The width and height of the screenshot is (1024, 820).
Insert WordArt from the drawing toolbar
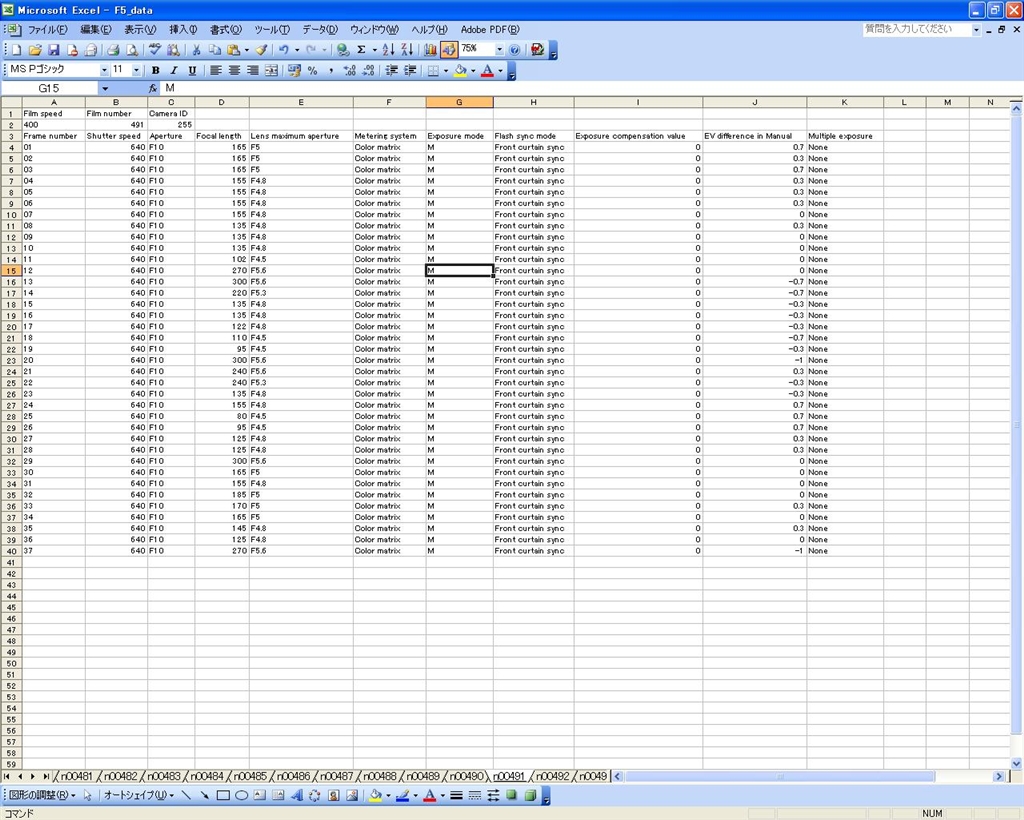tap(296, 796)
